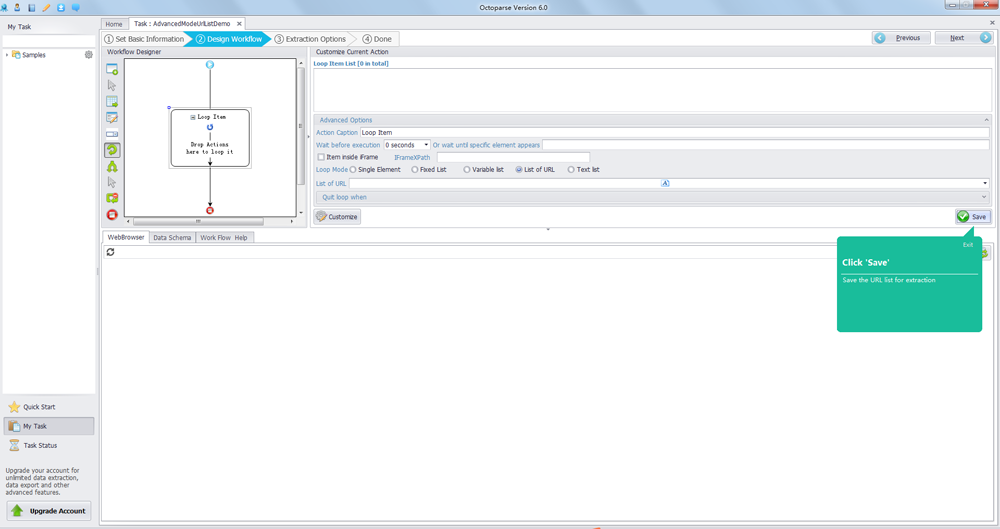Screen dimensions: 1000x529
Task: Click the red stop icon in Workflow Designer toolbar
Action: pos(112,215)
